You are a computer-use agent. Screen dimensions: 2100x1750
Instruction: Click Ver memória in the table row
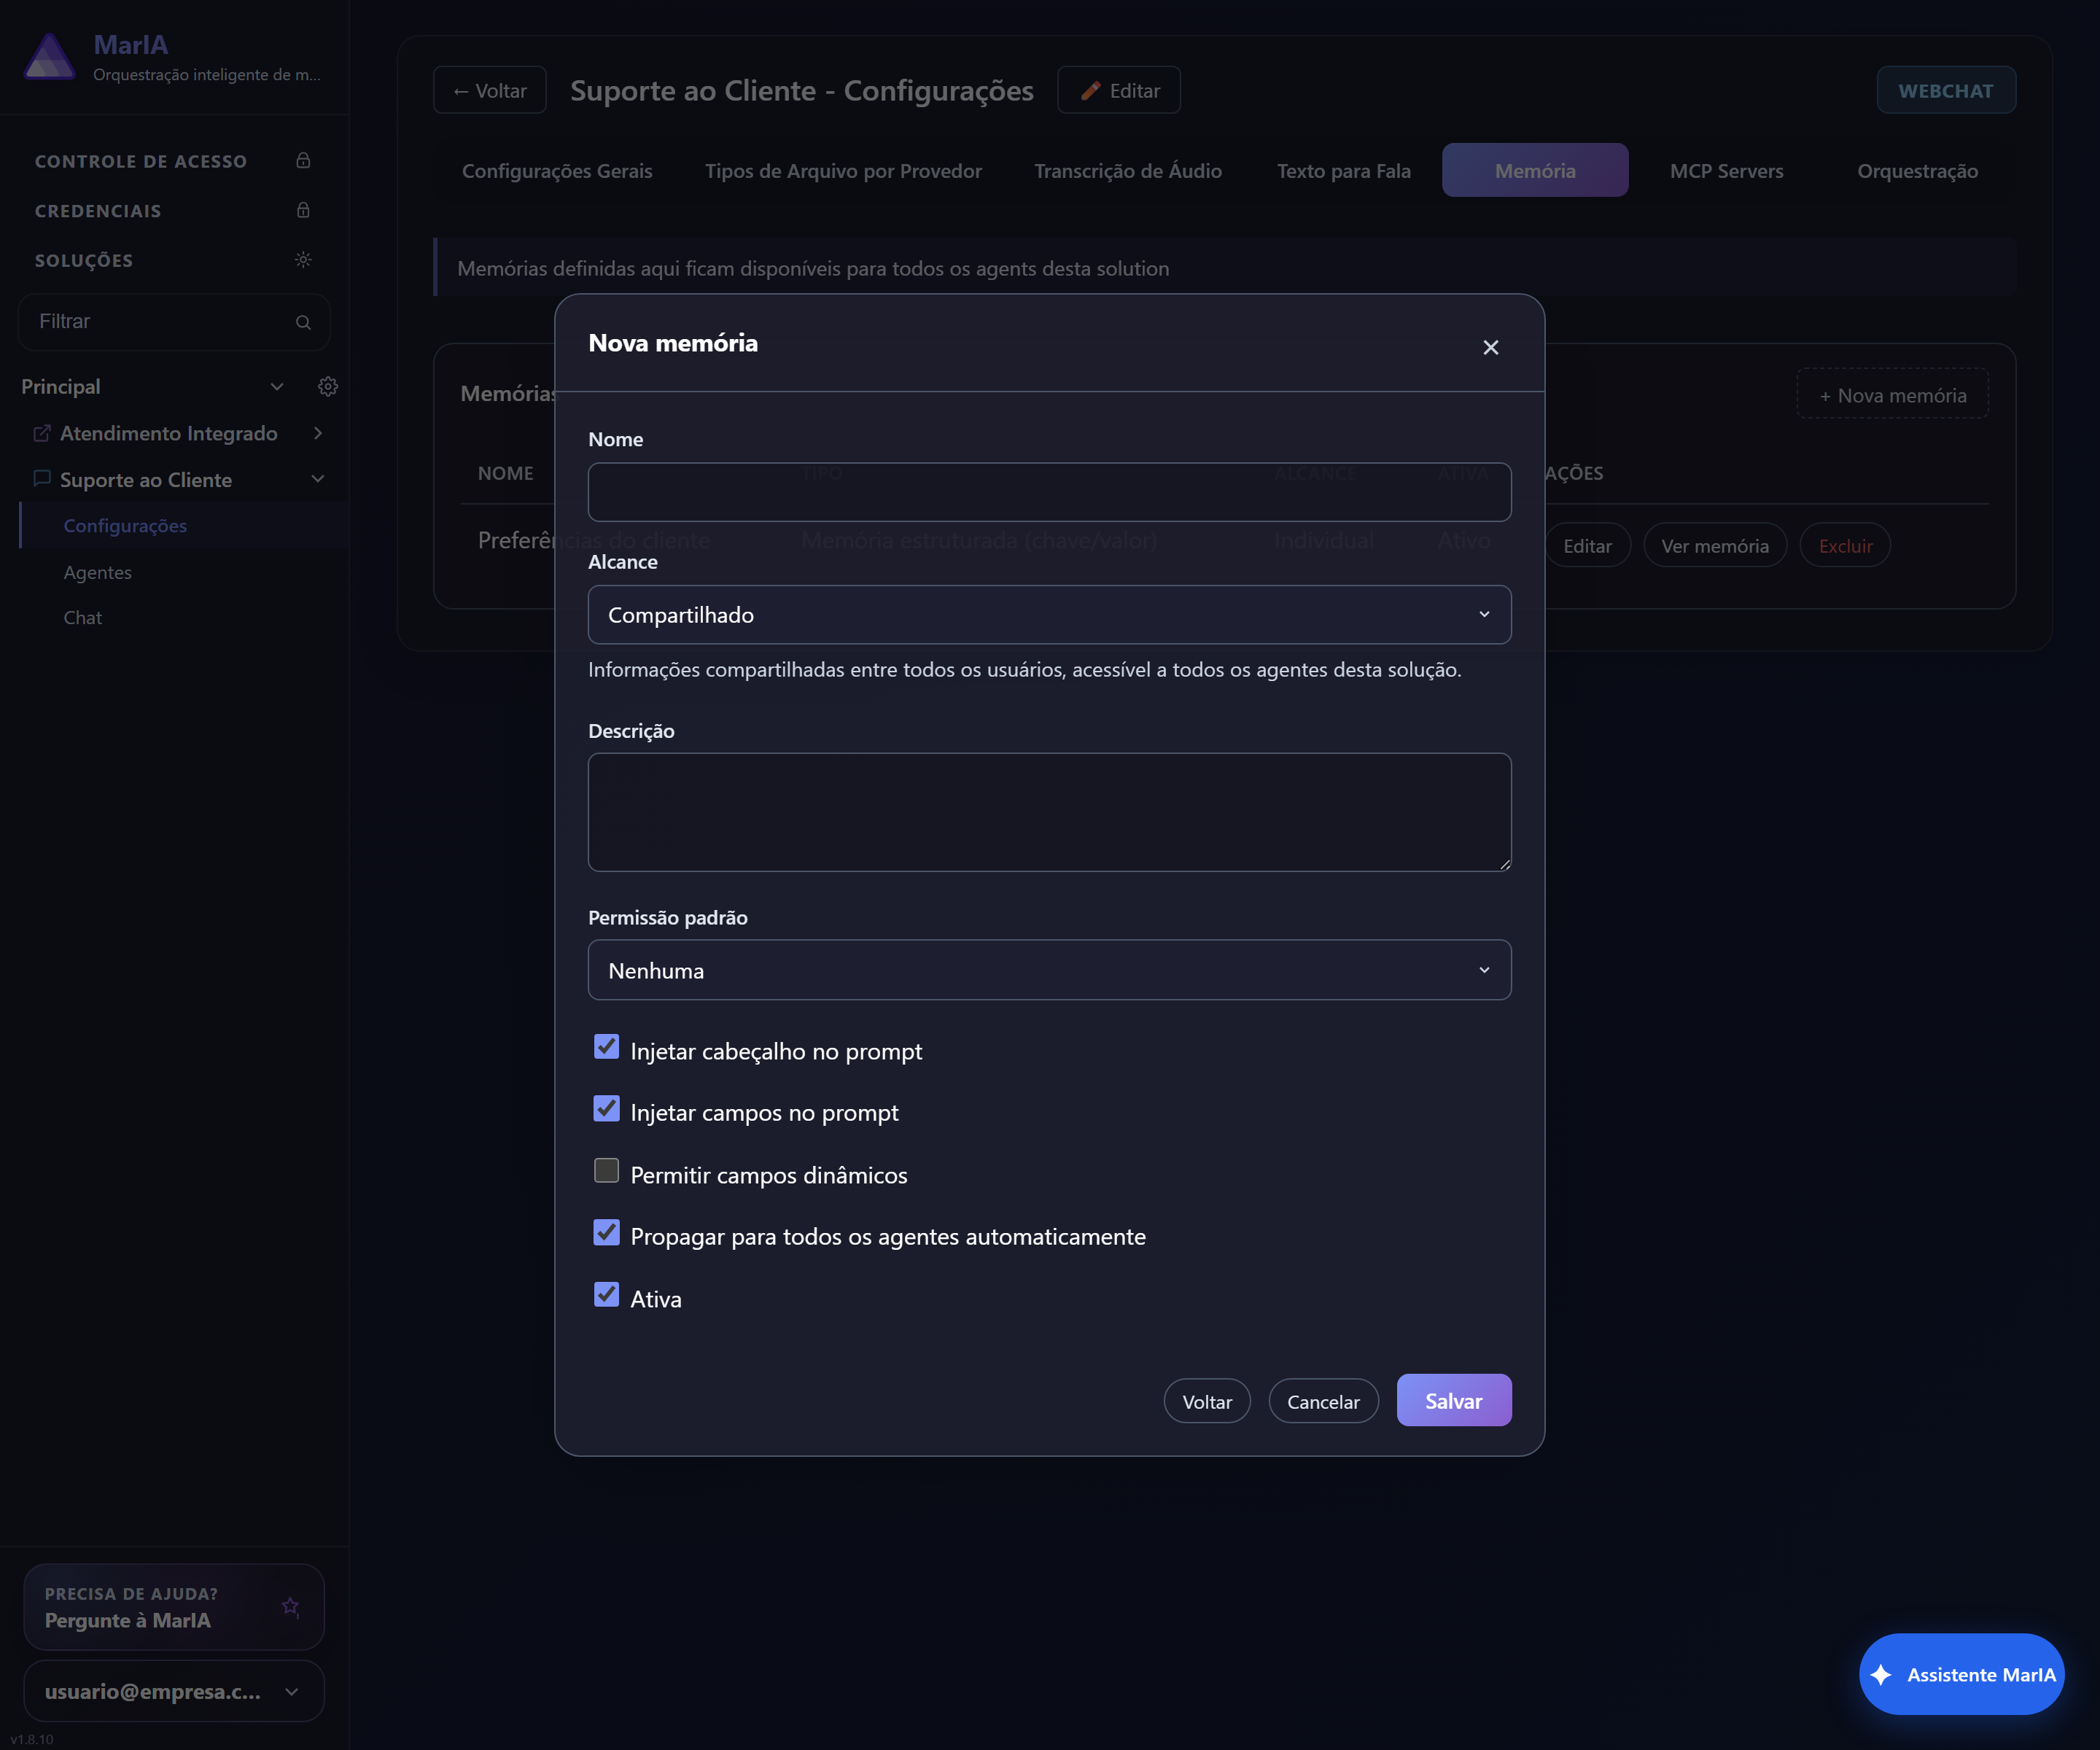(x=1715, y=546)
